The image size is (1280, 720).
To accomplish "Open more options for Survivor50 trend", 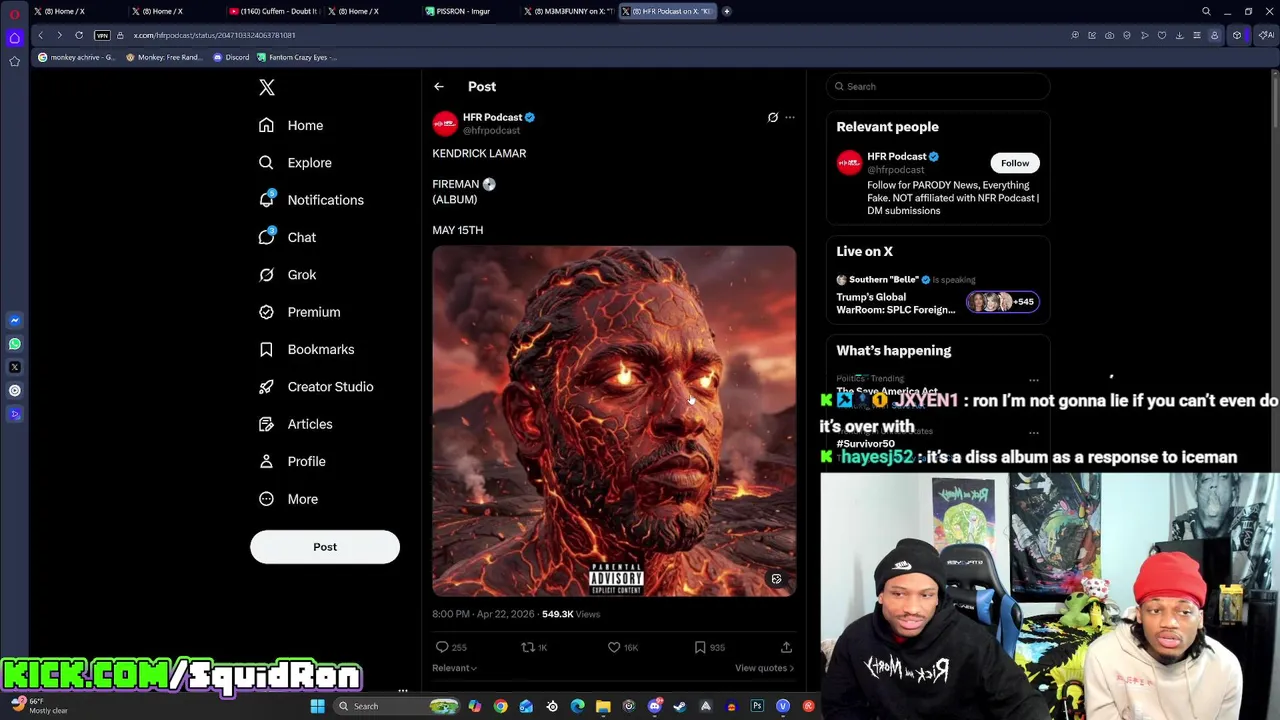I will (x=1034, y=433).
